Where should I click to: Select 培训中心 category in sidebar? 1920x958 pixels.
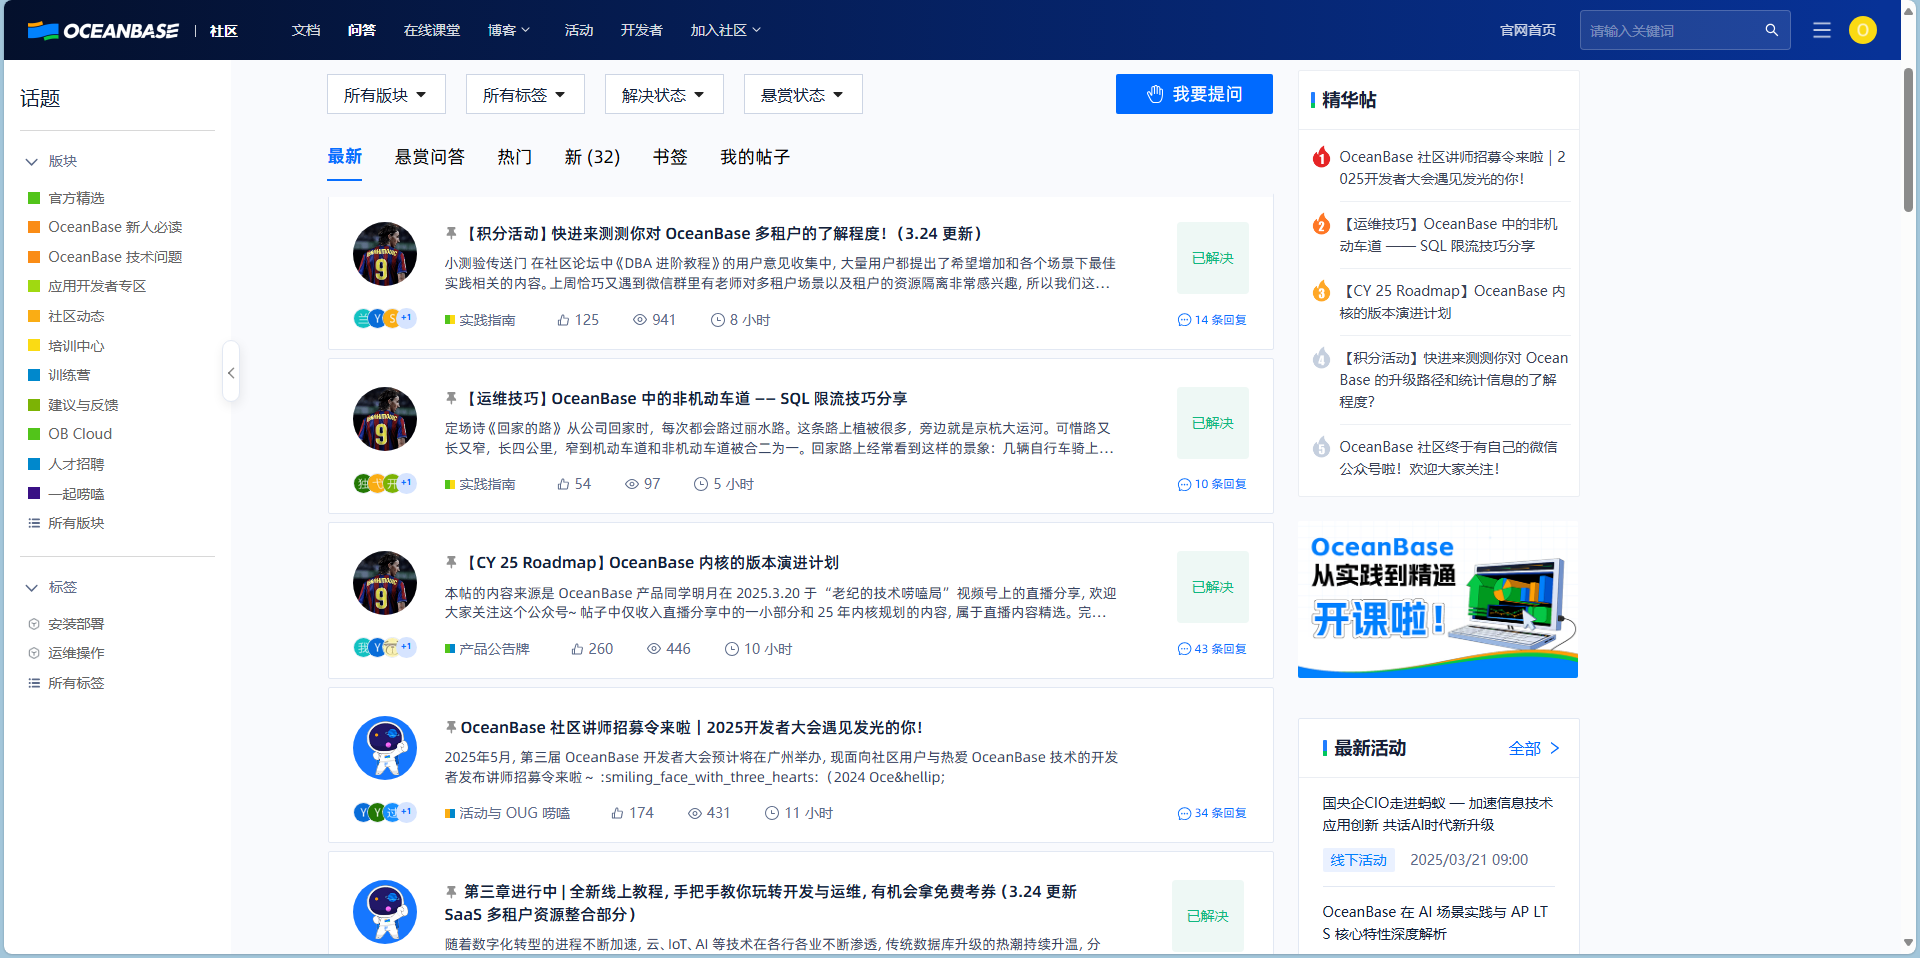76,346
